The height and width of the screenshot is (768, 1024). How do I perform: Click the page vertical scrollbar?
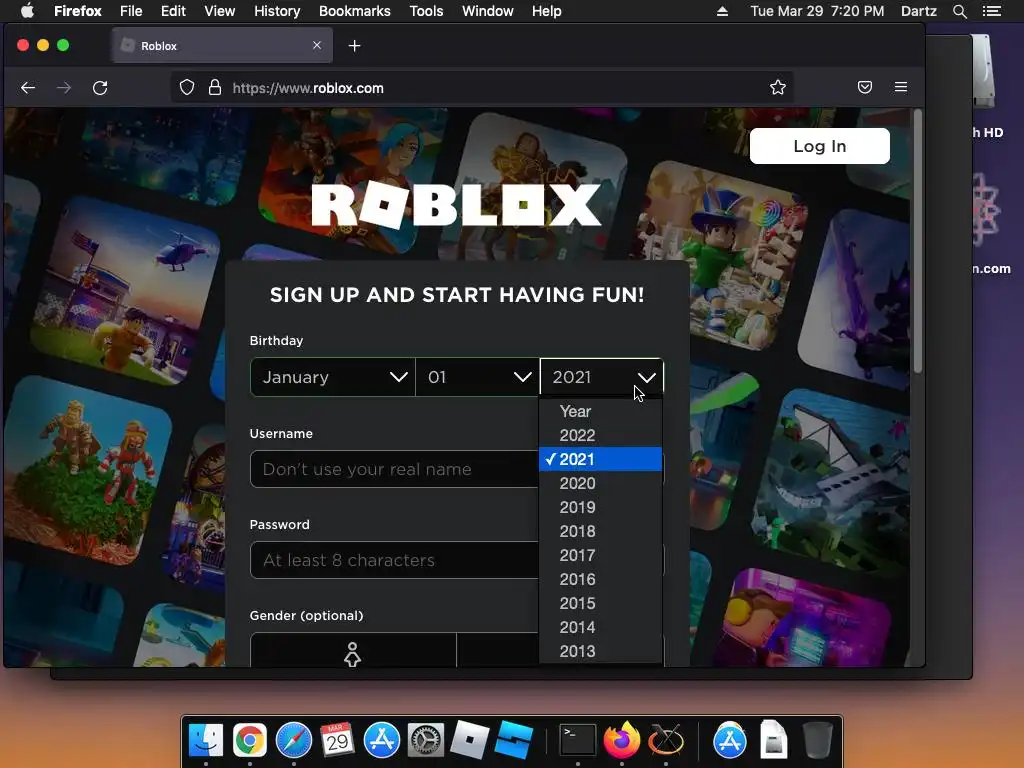918,242
